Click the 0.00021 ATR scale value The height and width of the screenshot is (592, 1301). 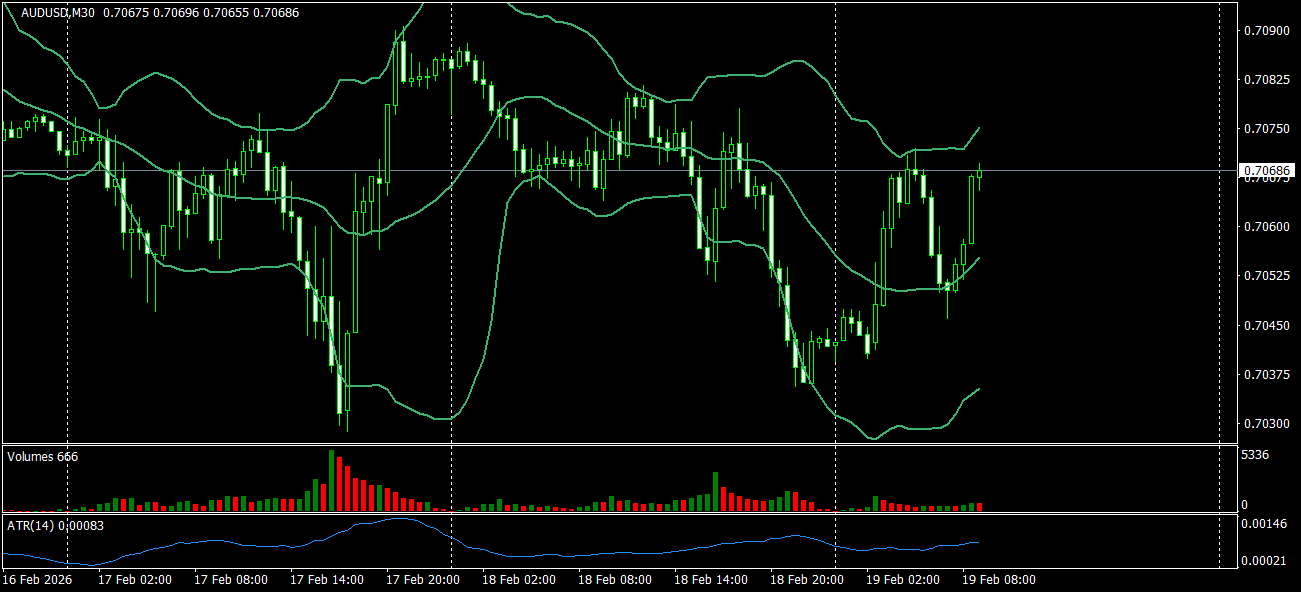tap(1266, 560)
